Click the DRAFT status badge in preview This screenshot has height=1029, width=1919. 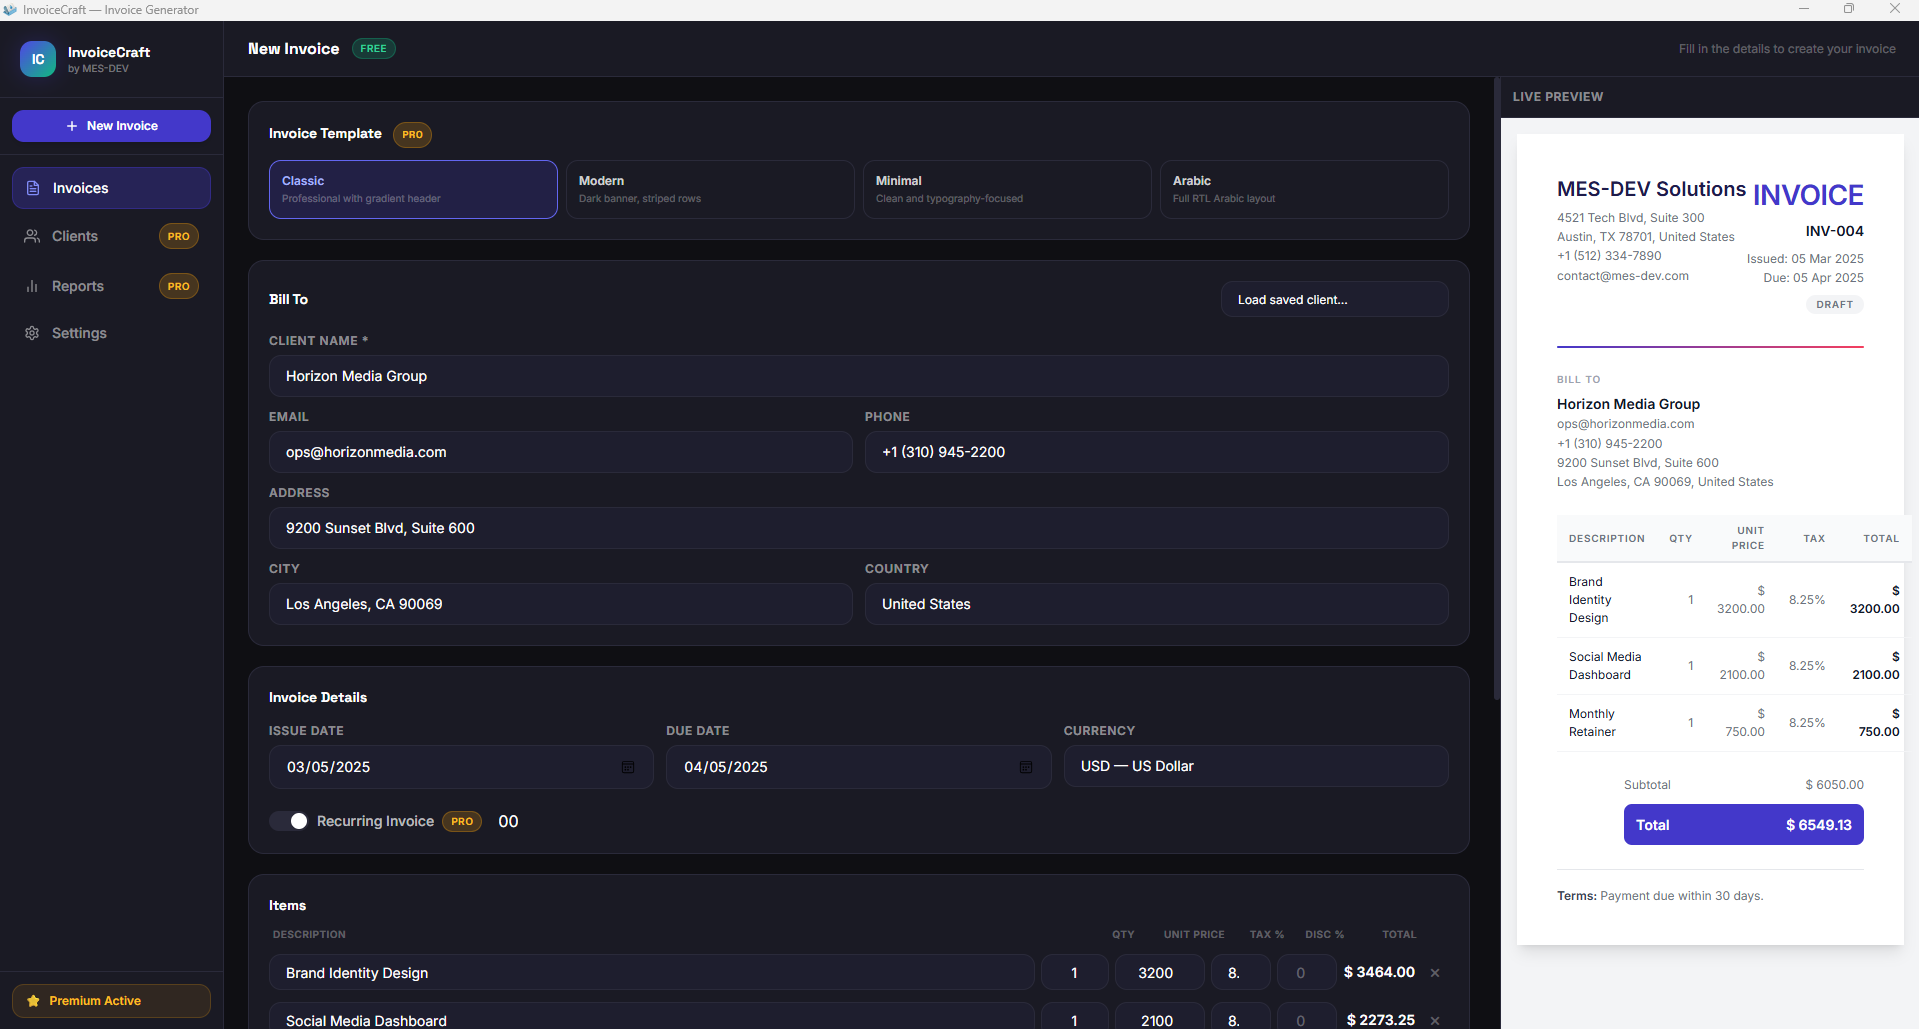(1834, 304)
